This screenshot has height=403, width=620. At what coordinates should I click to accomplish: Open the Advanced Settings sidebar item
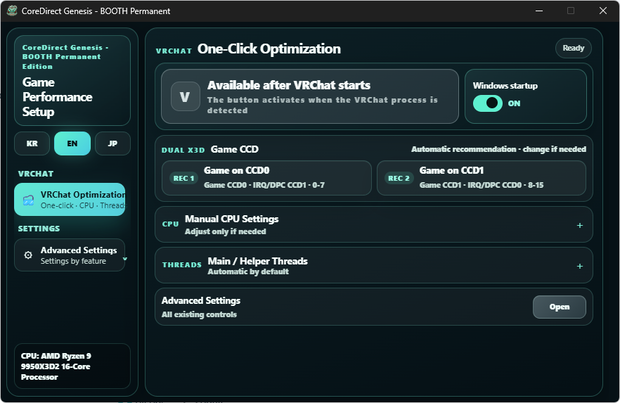tap(70, 255)
